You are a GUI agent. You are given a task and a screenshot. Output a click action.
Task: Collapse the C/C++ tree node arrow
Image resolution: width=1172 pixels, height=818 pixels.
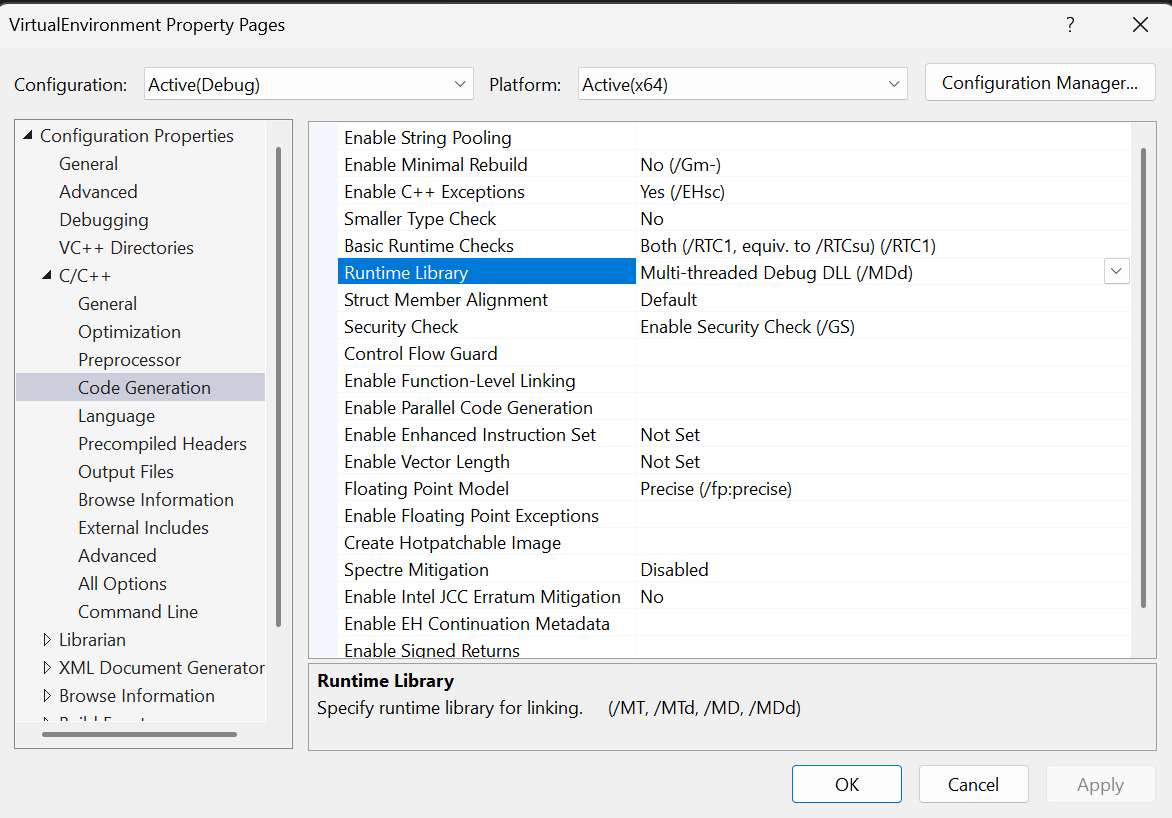pos(47,275)
